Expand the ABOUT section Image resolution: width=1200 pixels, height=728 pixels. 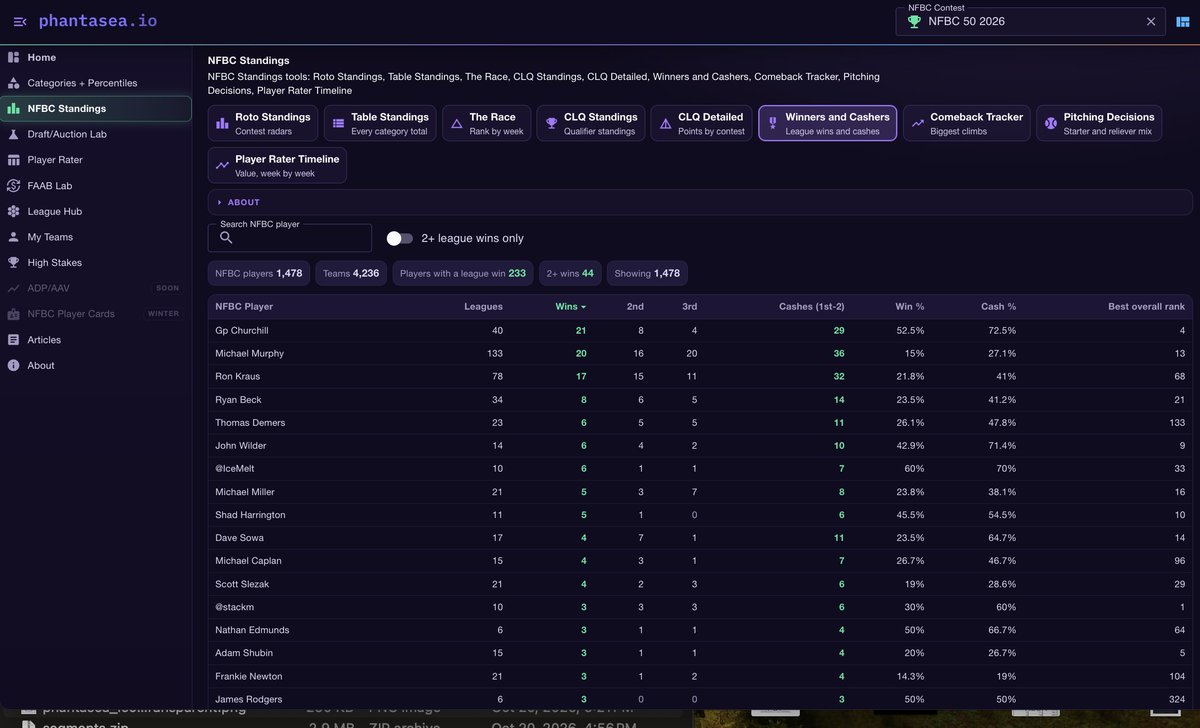click(x=700, y=202)
